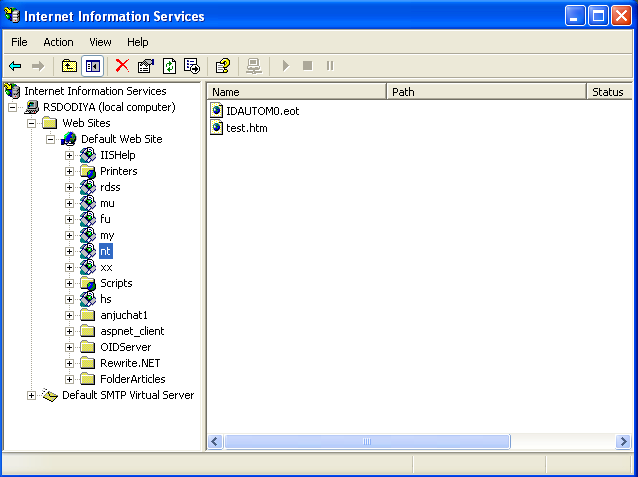Open the View menu
638x477 pixels.
[100, 42]
